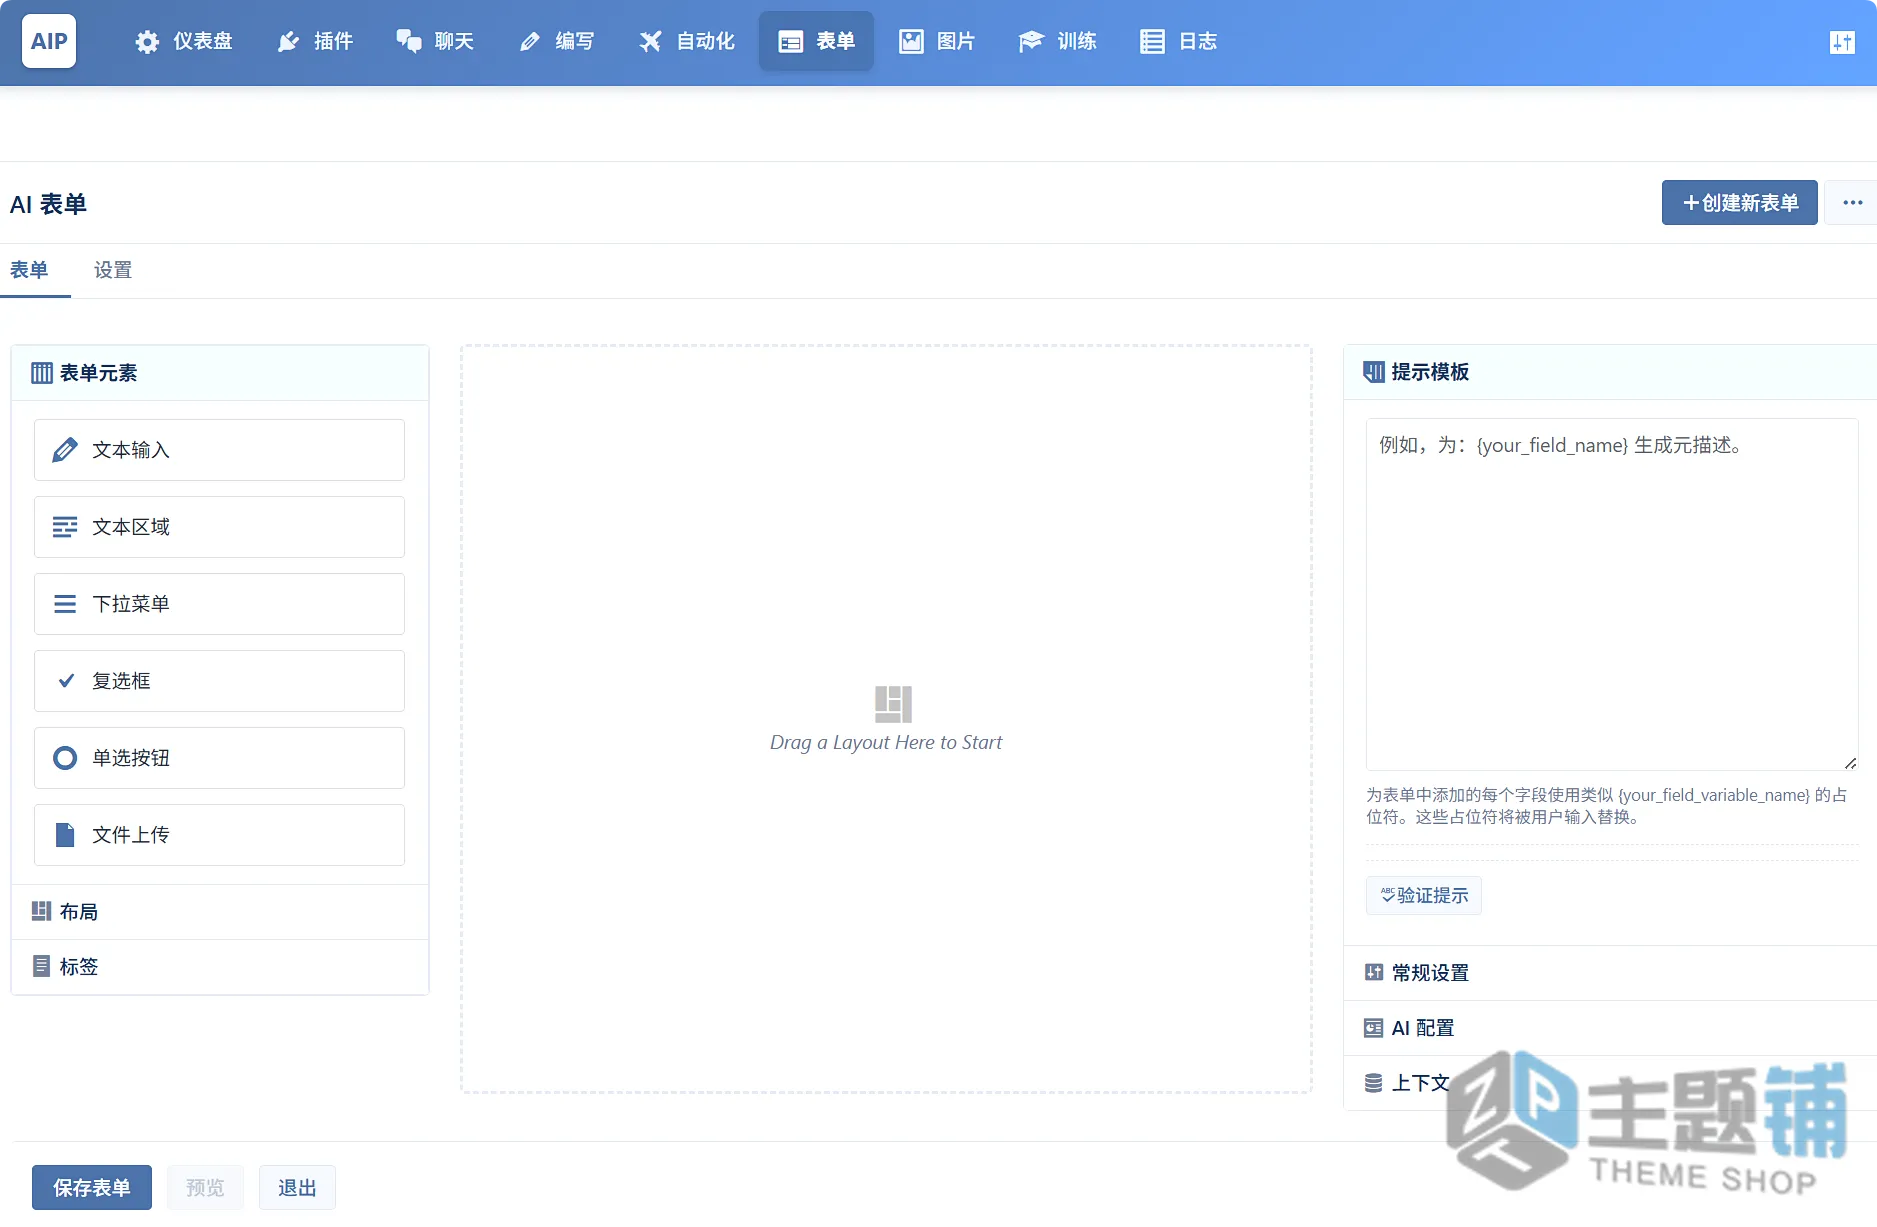Click the AIP logo
1877x1227 pixels.
coord(49,41)
